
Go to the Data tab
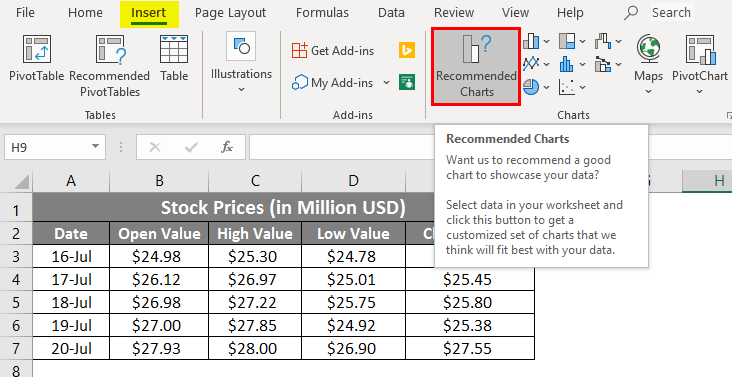(391, 13)
